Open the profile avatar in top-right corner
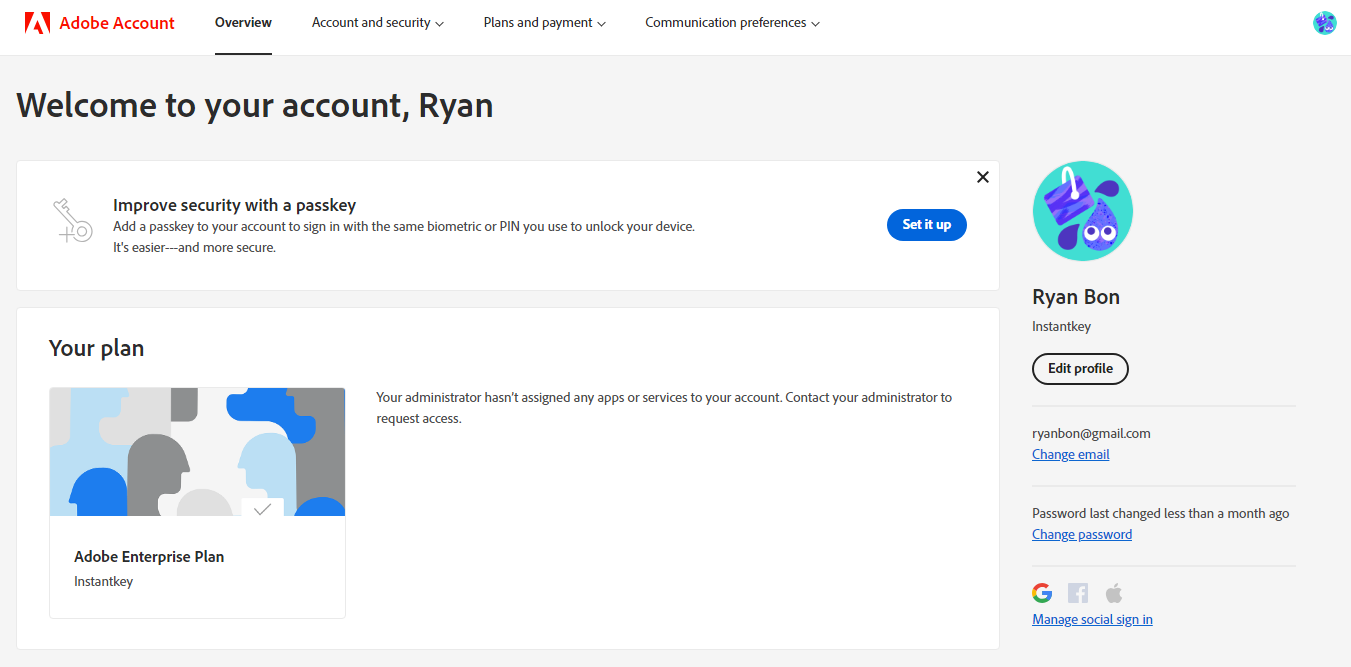1351x667 pixels. tap(1324, 23)
